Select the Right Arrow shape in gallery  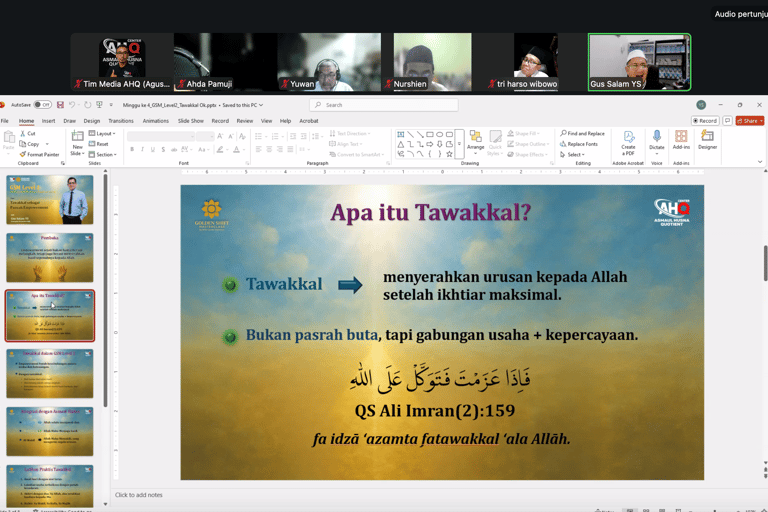click(430, 144)
